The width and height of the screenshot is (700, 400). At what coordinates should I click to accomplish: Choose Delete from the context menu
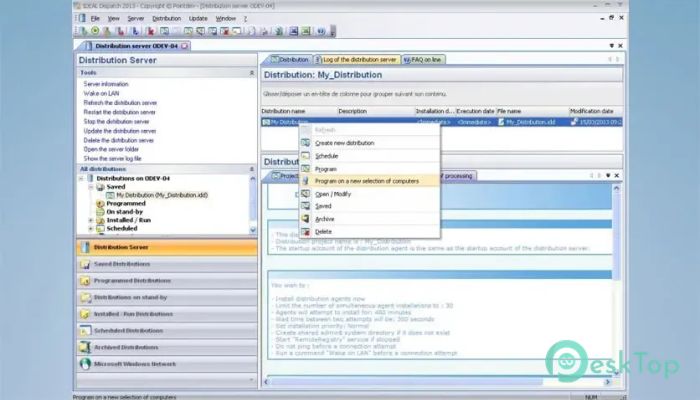[x=369, y=232]
